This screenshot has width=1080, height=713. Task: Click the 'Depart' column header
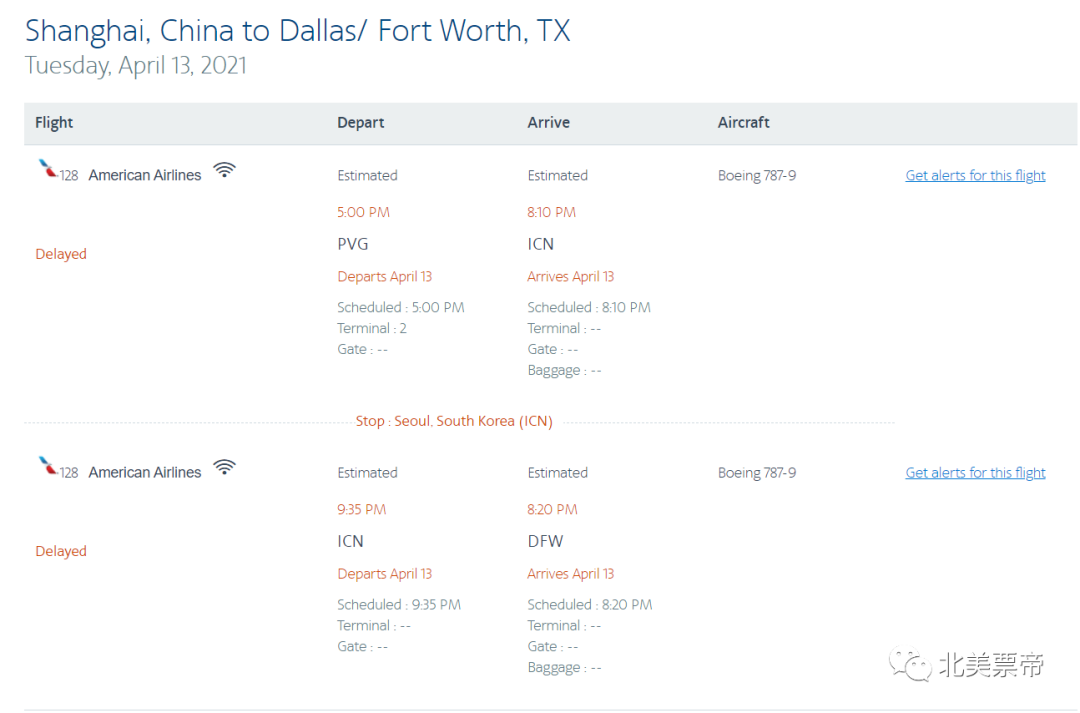[x=361, y=123]
